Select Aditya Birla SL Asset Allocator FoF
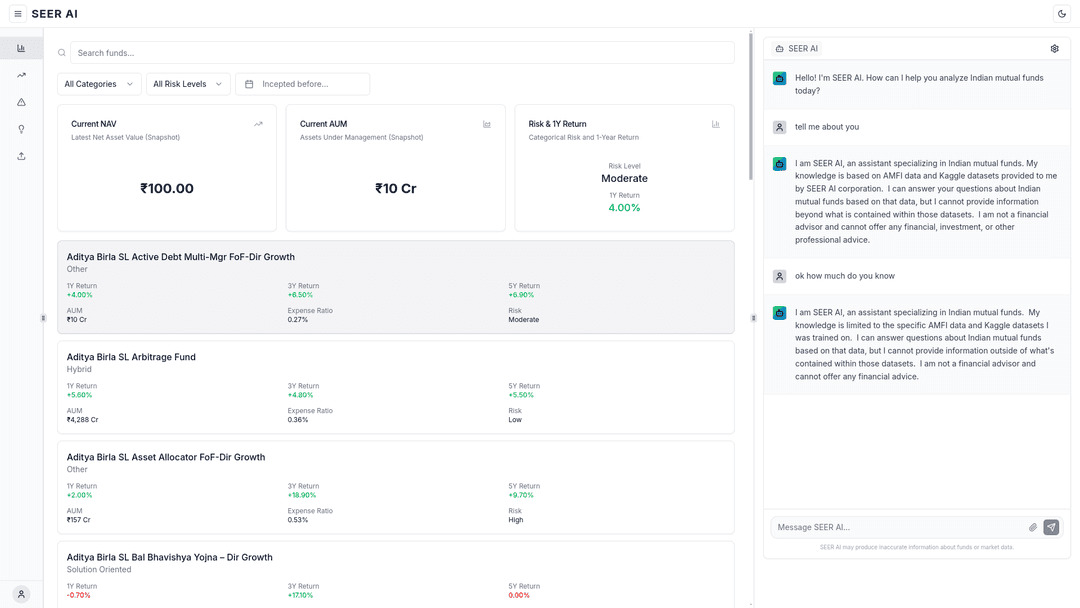The image size is (1080, 608). pos(165,457)
